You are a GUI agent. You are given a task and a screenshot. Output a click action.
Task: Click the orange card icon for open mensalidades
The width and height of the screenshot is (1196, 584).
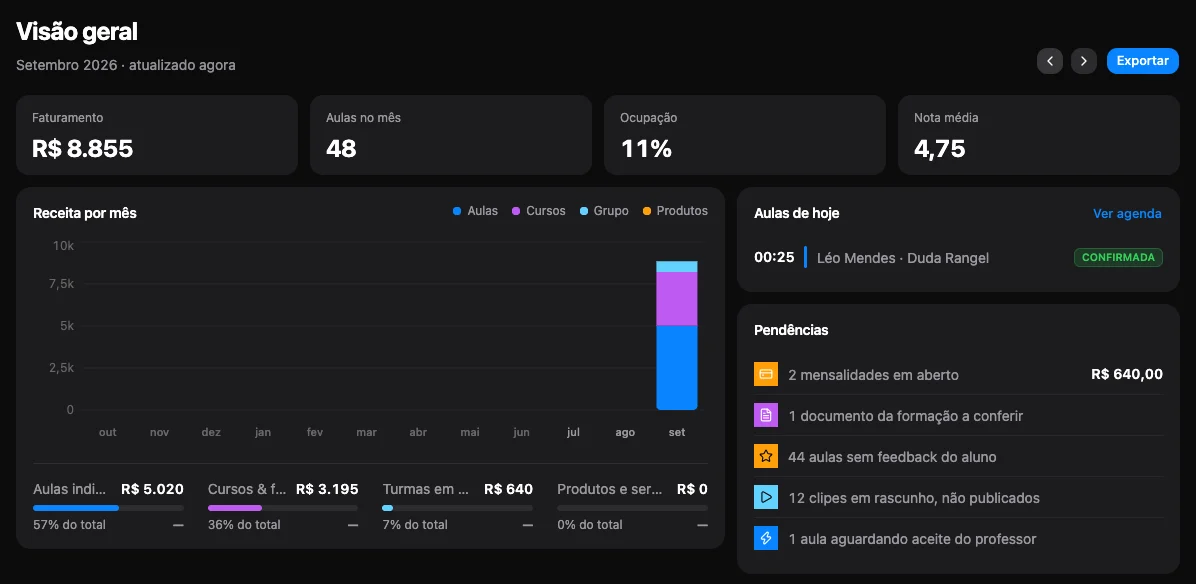coord(766,374)
